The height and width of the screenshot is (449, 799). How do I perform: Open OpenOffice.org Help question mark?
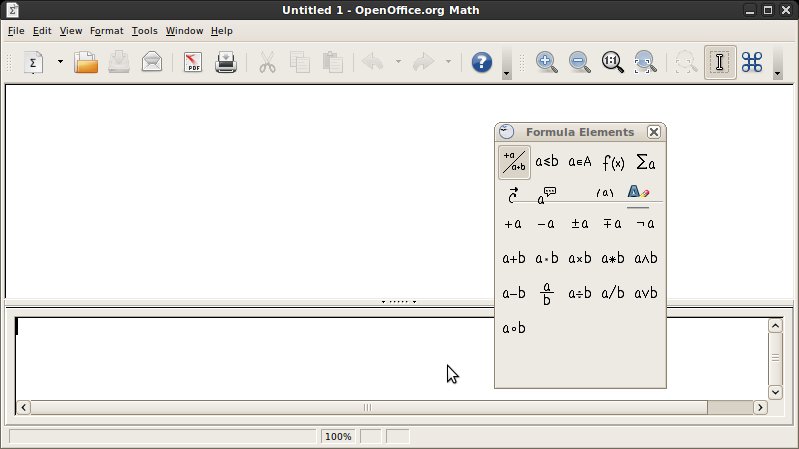point(482,63)
